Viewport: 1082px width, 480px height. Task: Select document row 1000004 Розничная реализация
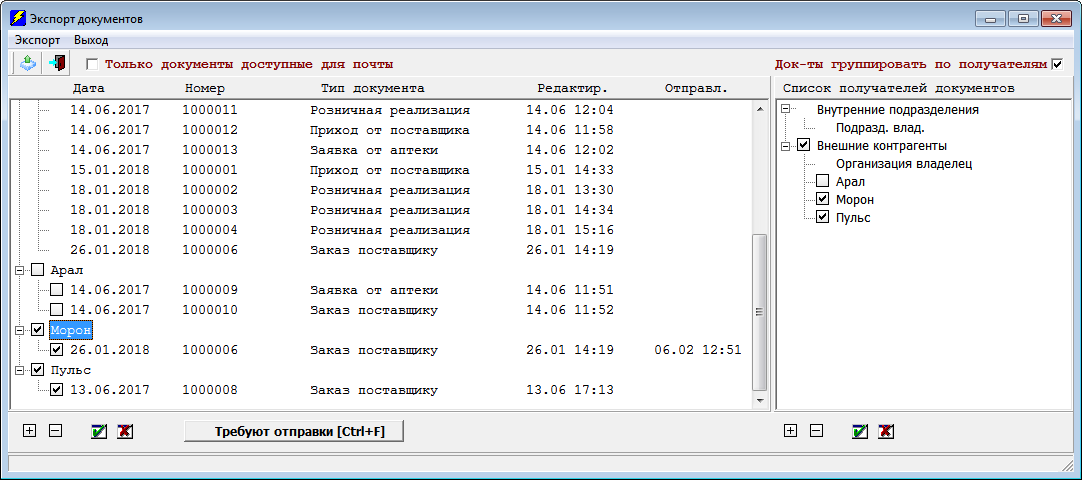click(x=342, y=230)
